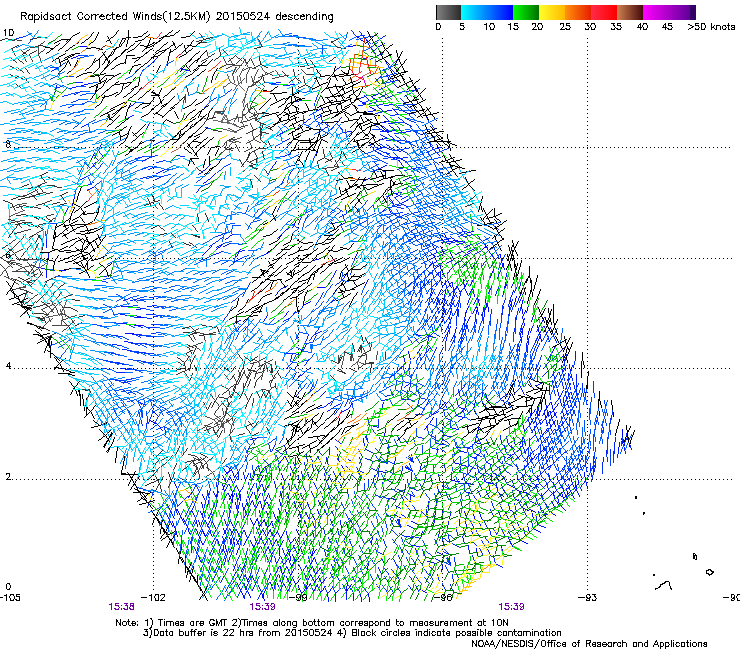Image resolution: width=740 pixels, height=650 pixels.
Task: Click the latitude axis label '2'
Action: pyautogui.click(x=8, y=477)
